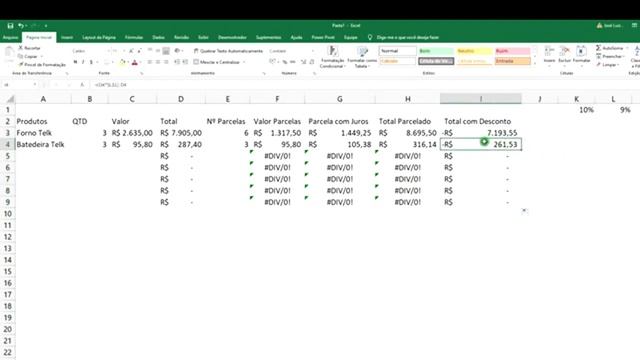The image size is (640, 360).
Task: Click the Diga-me search box
Action: point(403,37)
